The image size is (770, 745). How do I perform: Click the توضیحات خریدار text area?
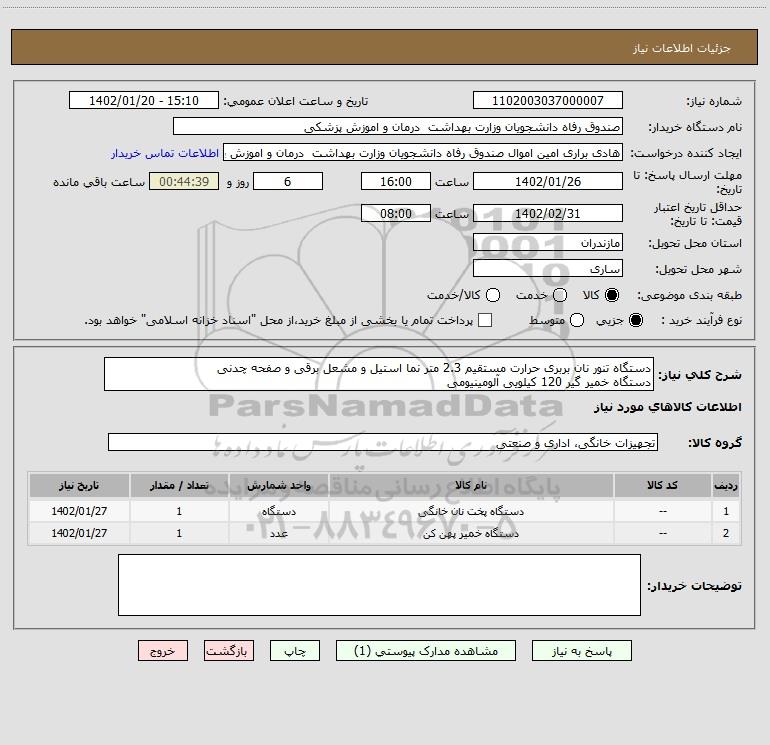(x=379, y=584)
